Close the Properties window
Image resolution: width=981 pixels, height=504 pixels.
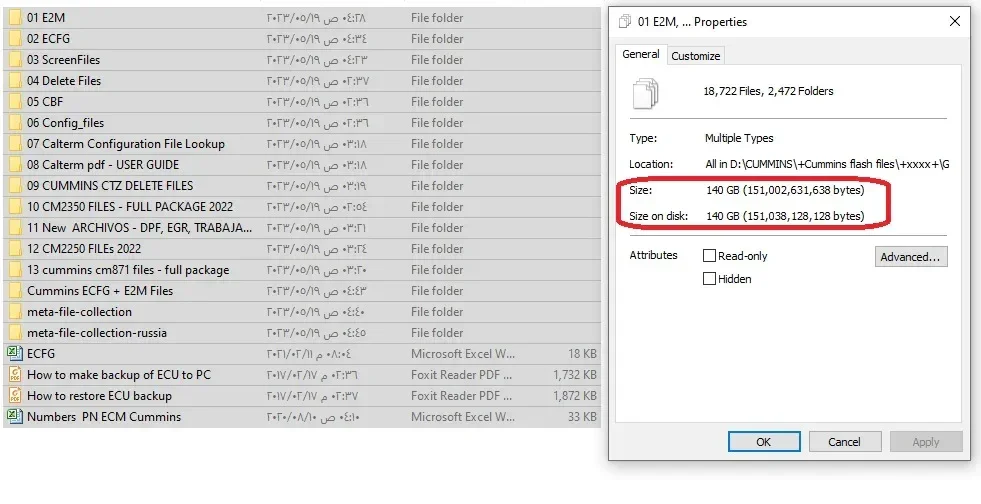pos(955,21)
